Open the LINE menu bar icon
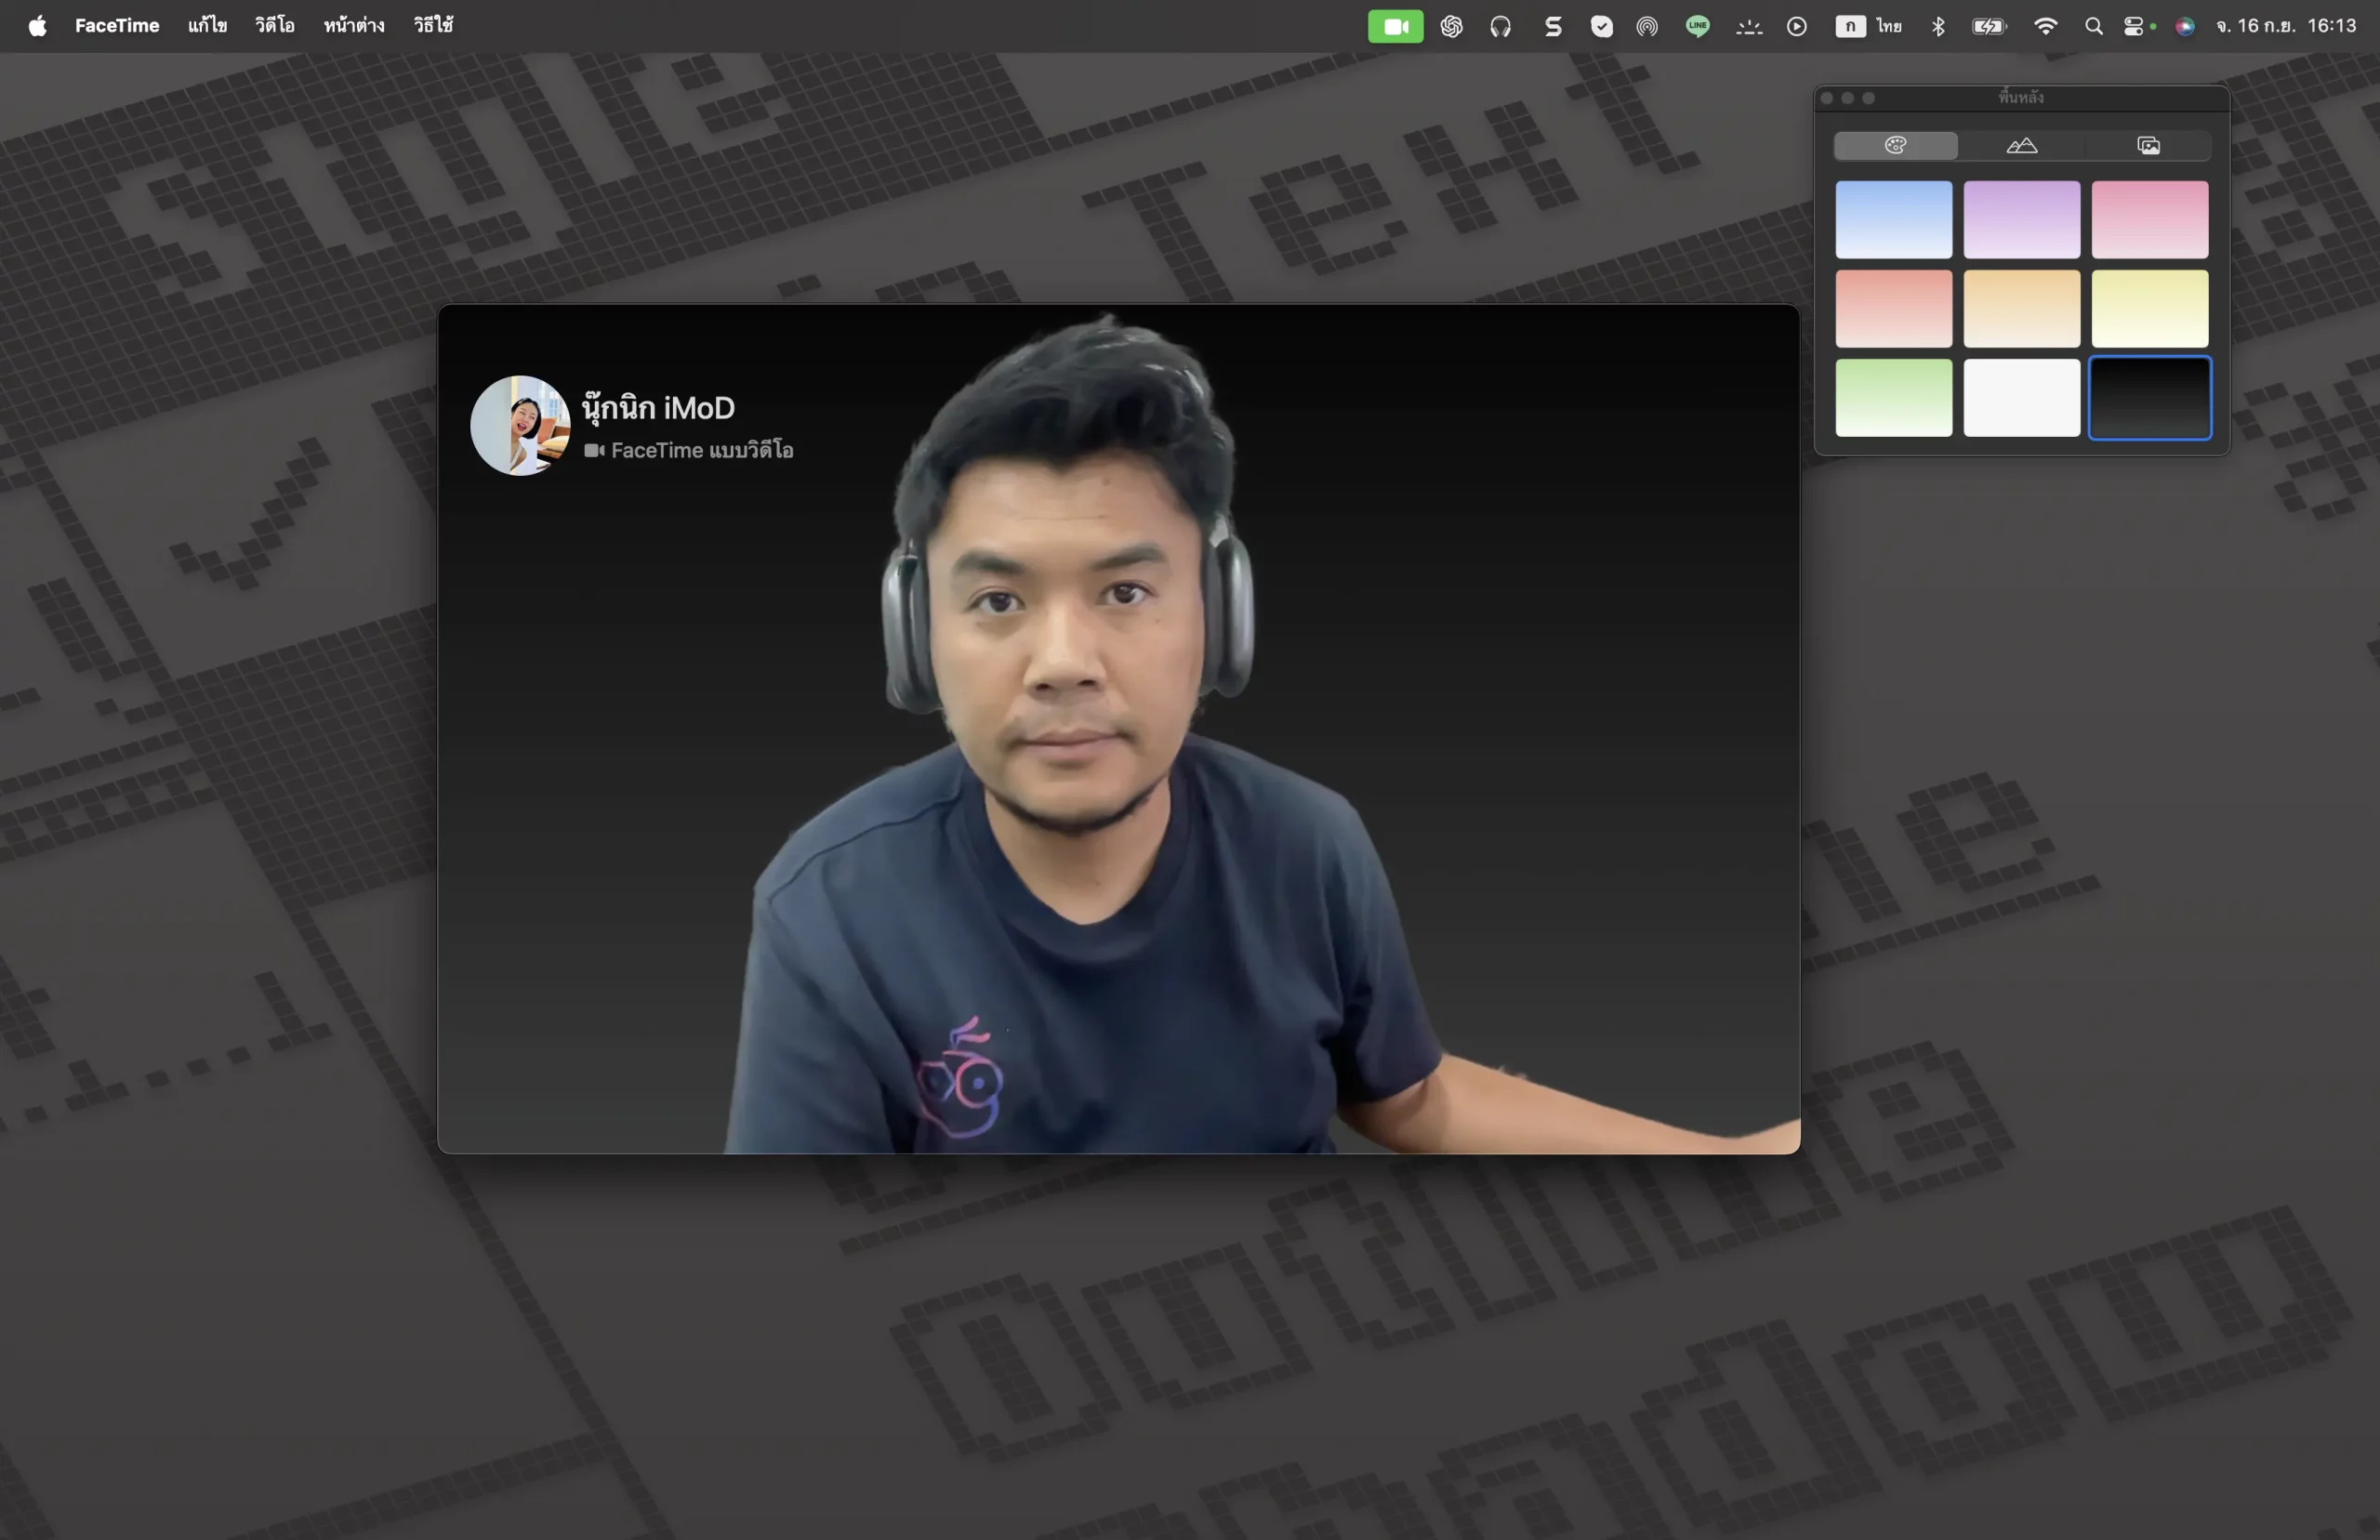The width and height of the screenshot is (2380, 1540). point(1697,27)
